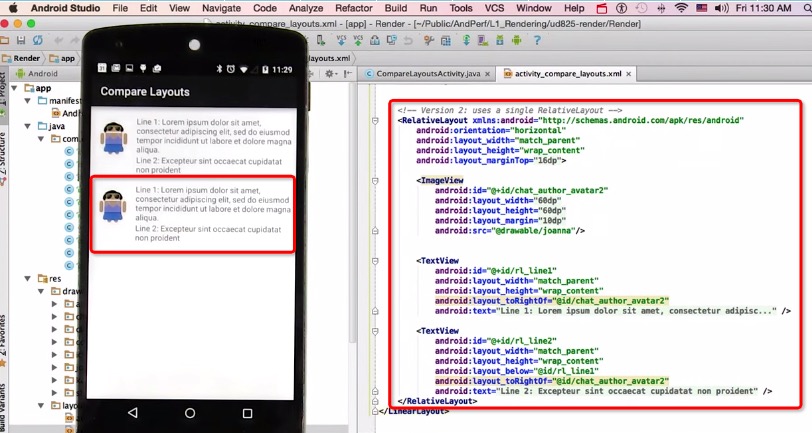Select the res folder in the project tree

pyautogui.click(x=49, y=279)
